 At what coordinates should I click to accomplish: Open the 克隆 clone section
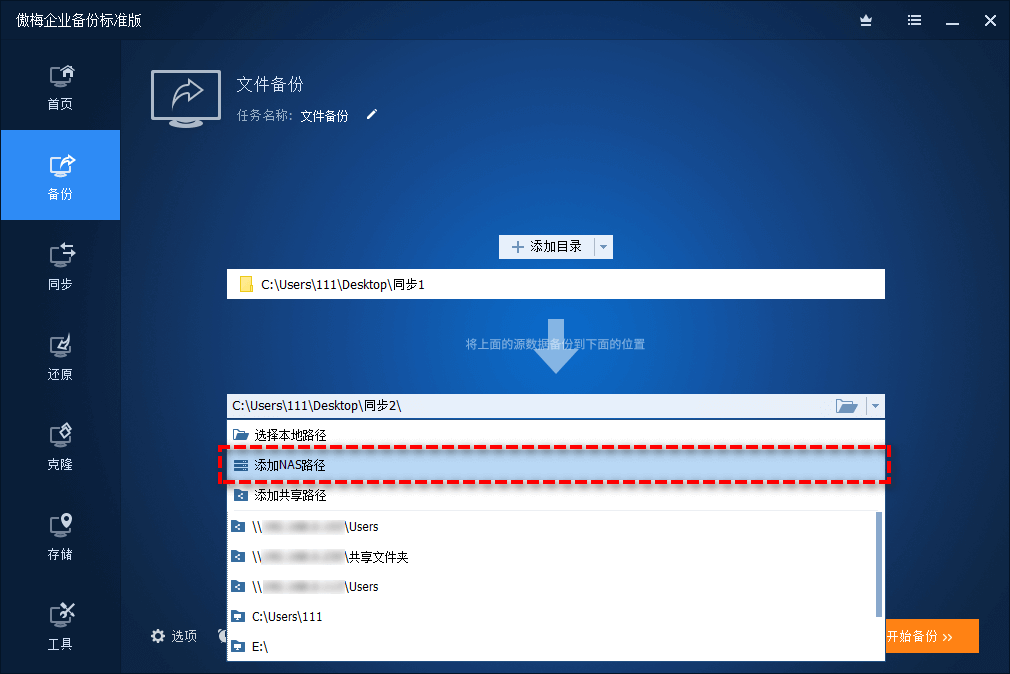coord(61,446)
